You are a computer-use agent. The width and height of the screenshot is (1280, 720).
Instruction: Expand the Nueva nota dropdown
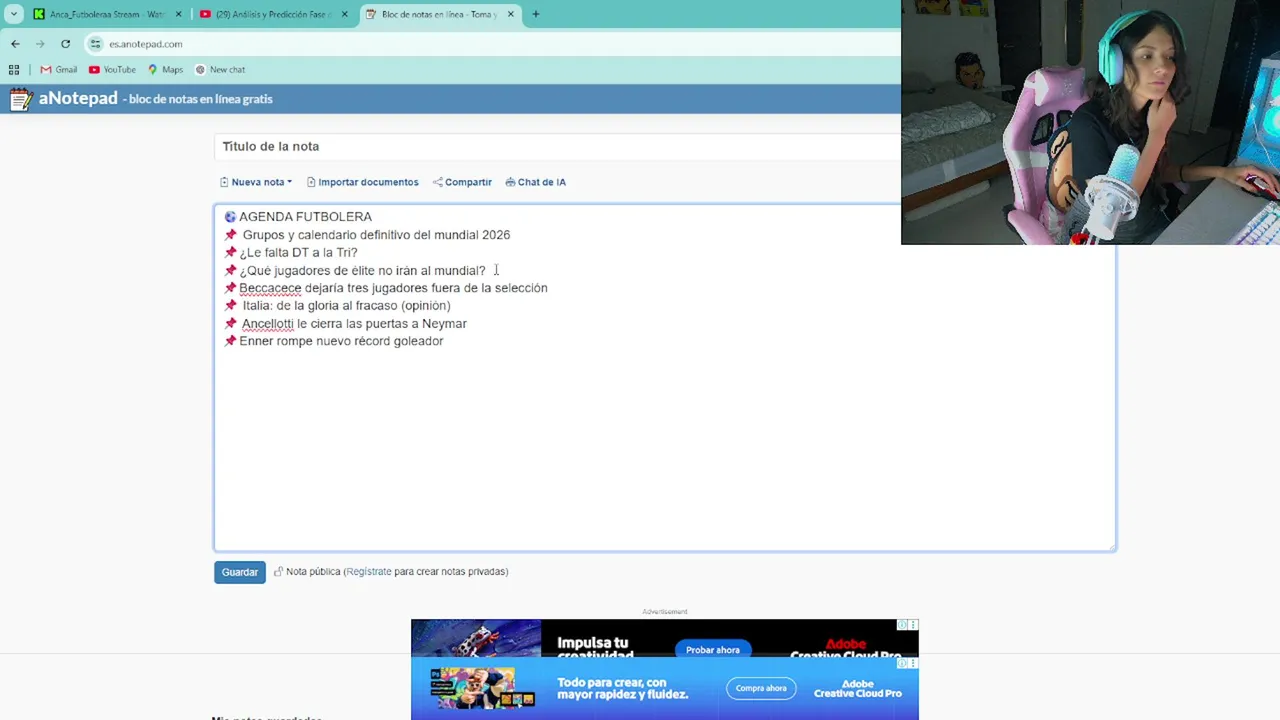pyautogui.click(x=256, y=182)
